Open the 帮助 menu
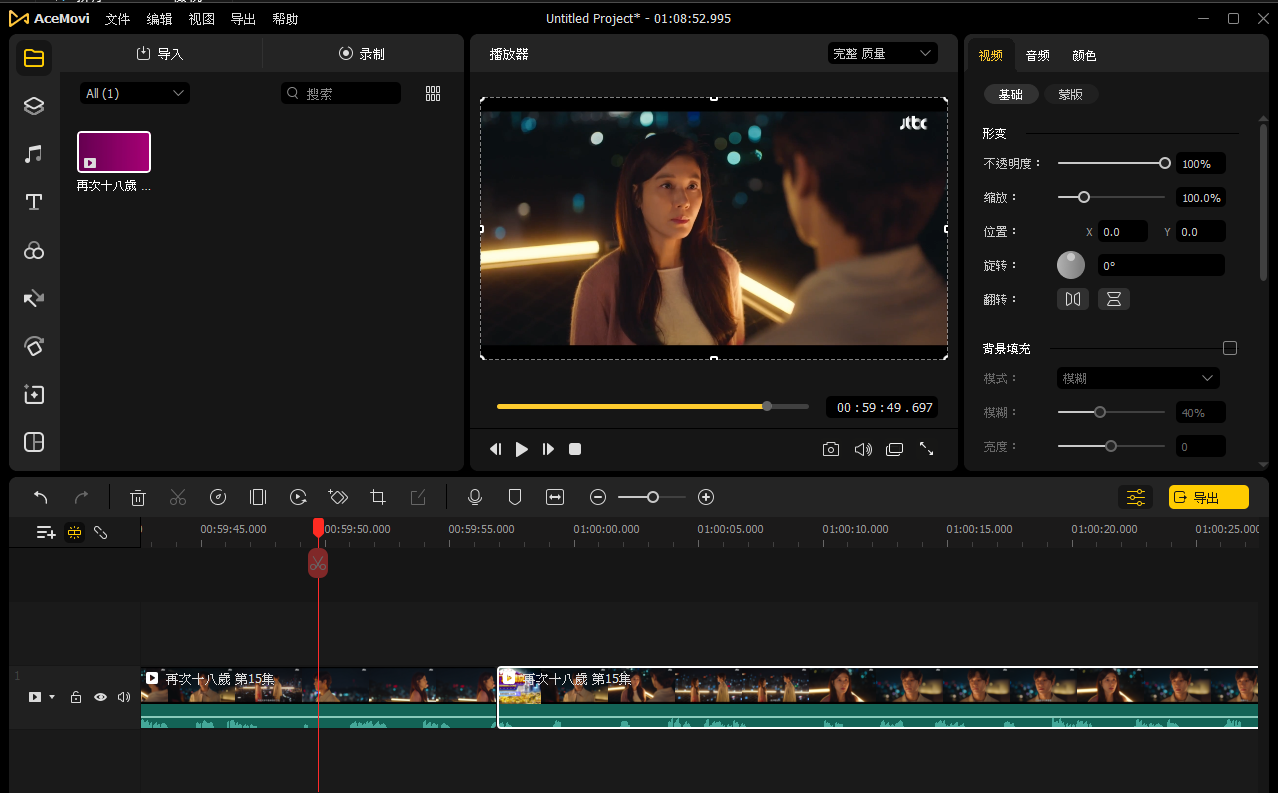Image resolution: width=1278 pixels, height=793 pixels. (x=285, y=19)
